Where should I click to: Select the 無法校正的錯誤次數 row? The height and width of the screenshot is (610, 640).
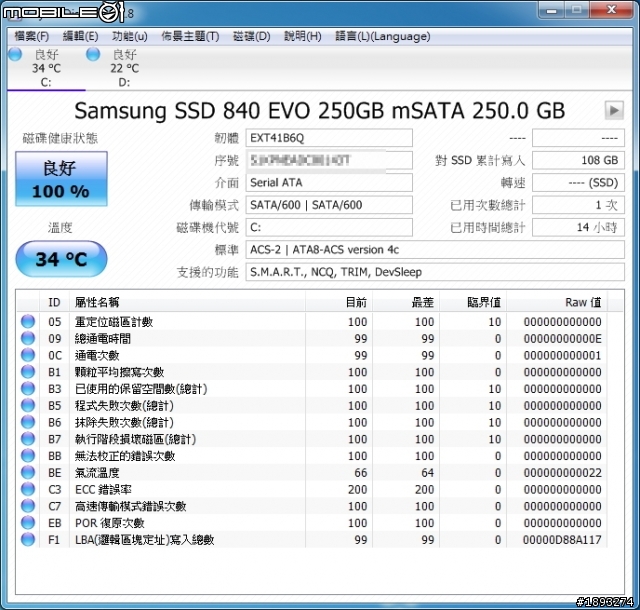312,456
